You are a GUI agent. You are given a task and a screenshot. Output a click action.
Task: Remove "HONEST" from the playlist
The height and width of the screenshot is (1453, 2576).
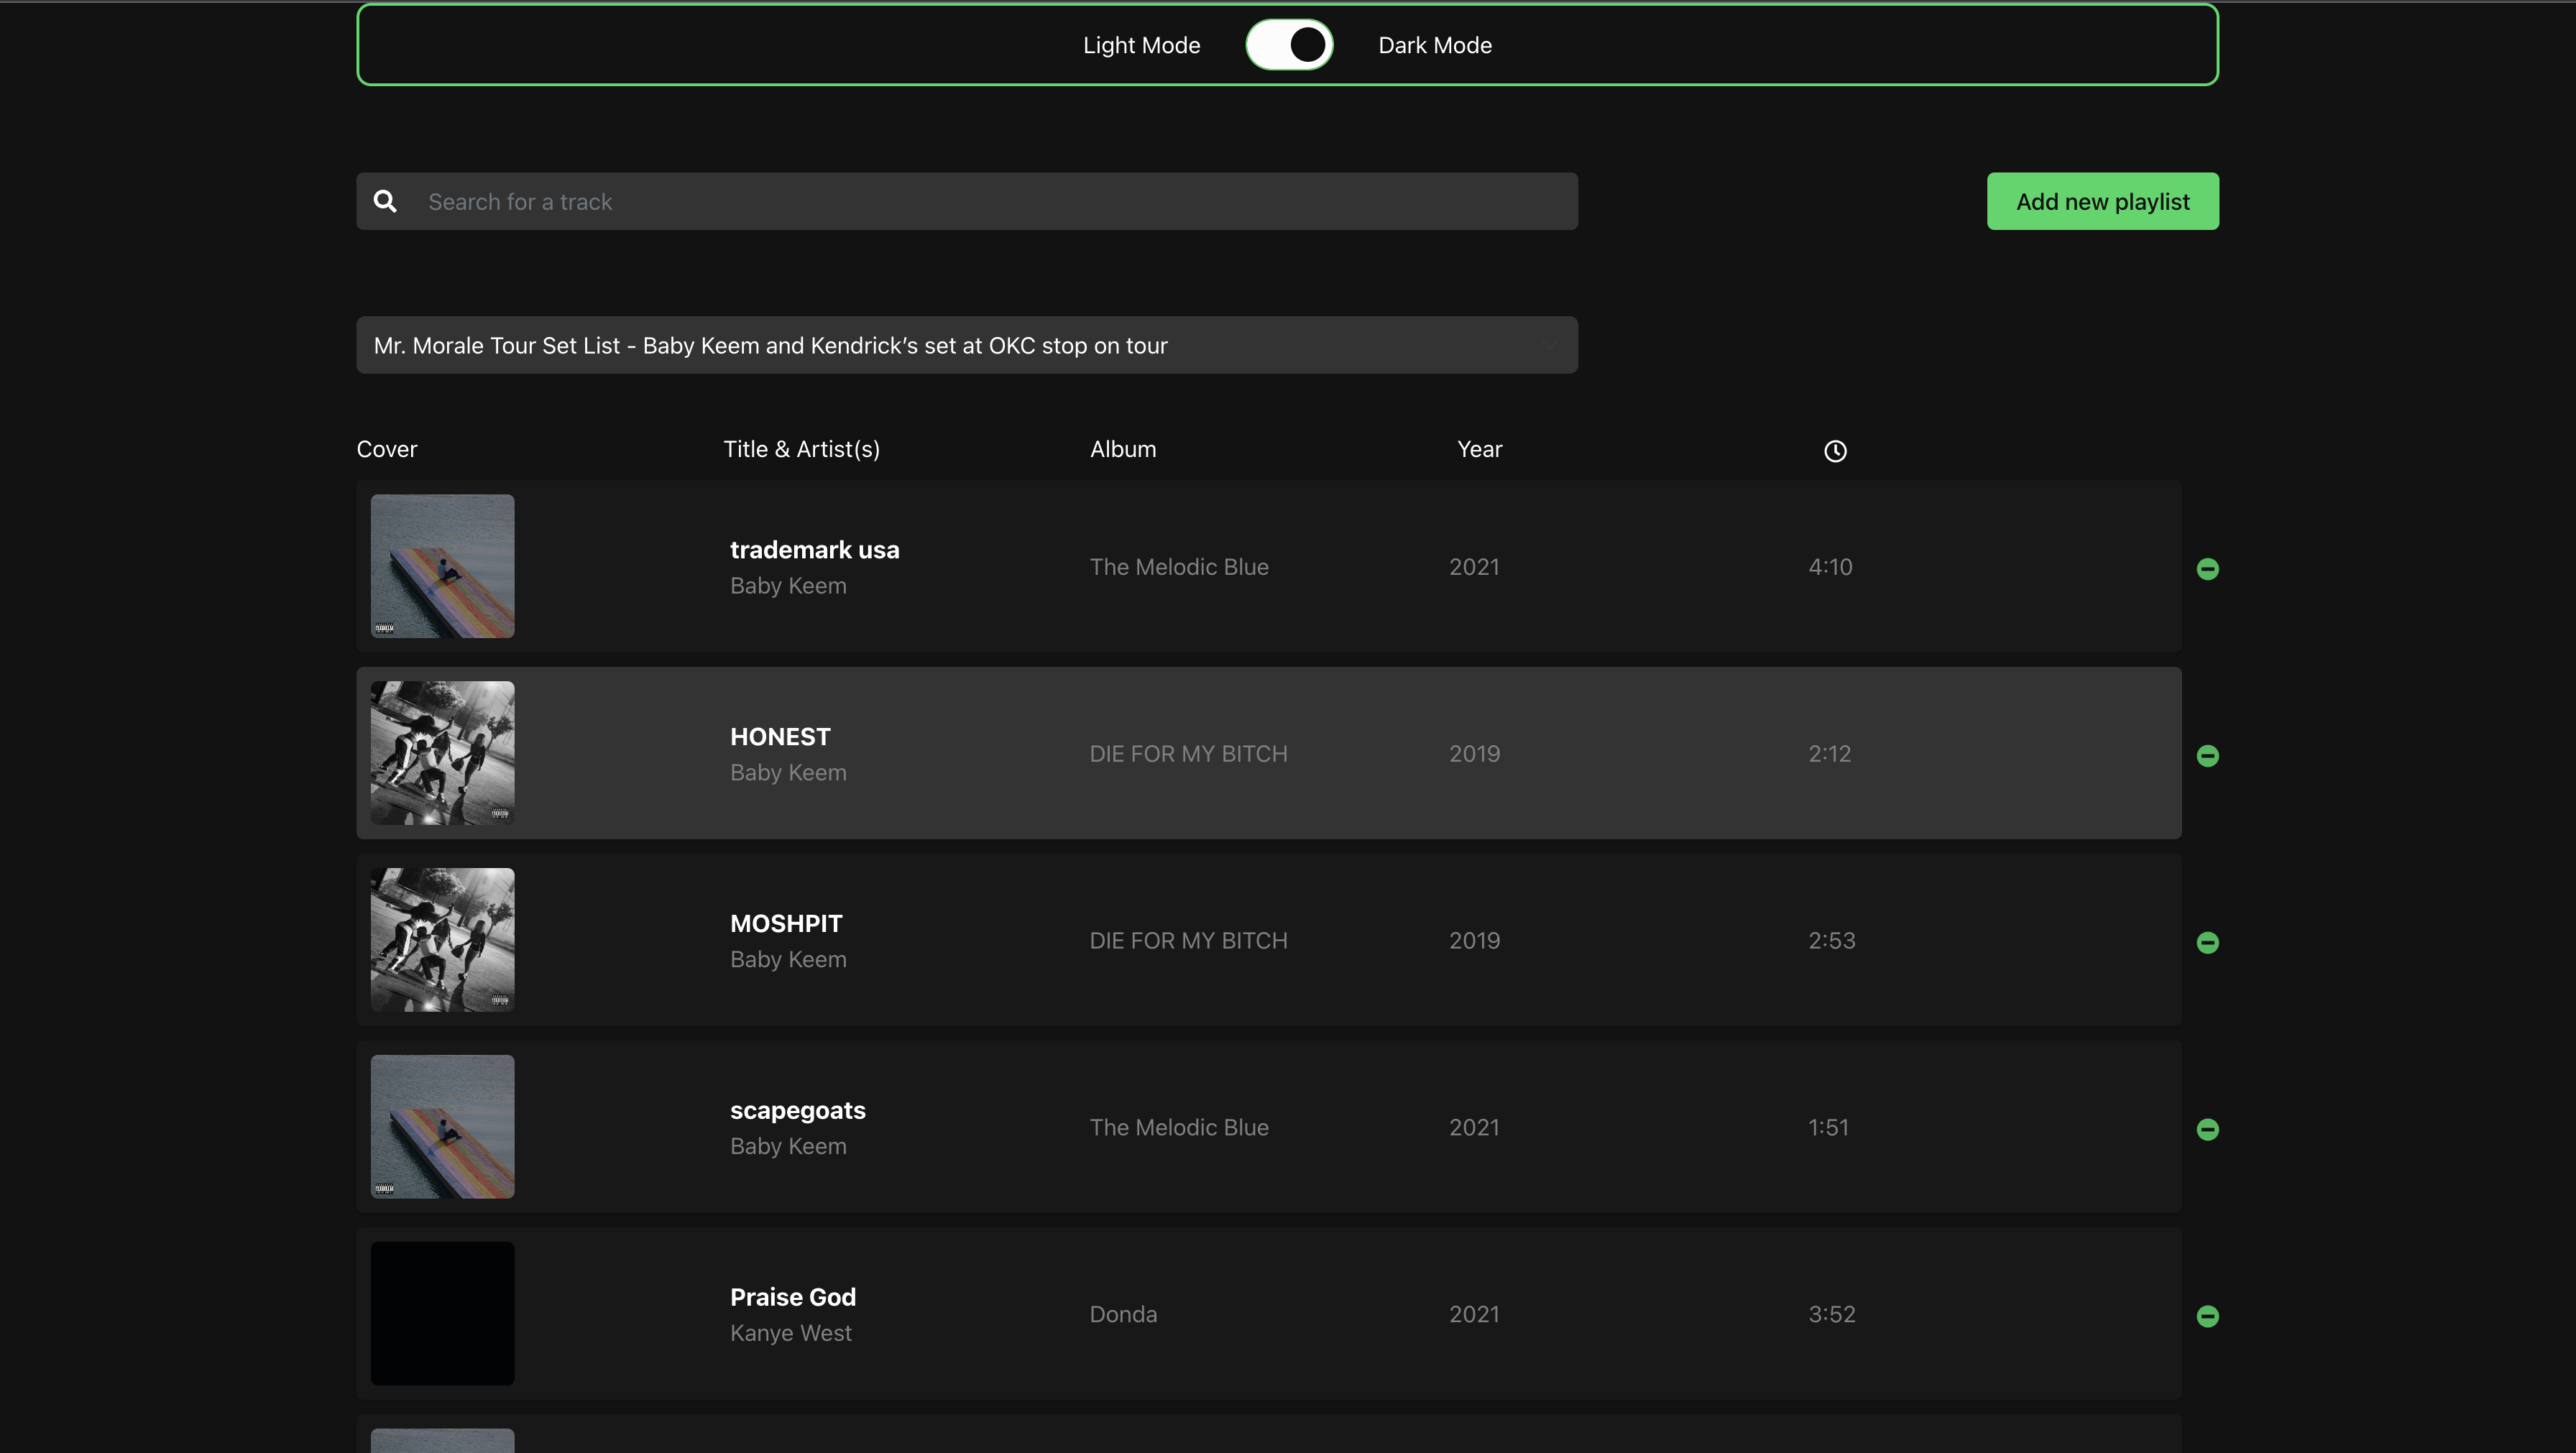[2209, 755]
